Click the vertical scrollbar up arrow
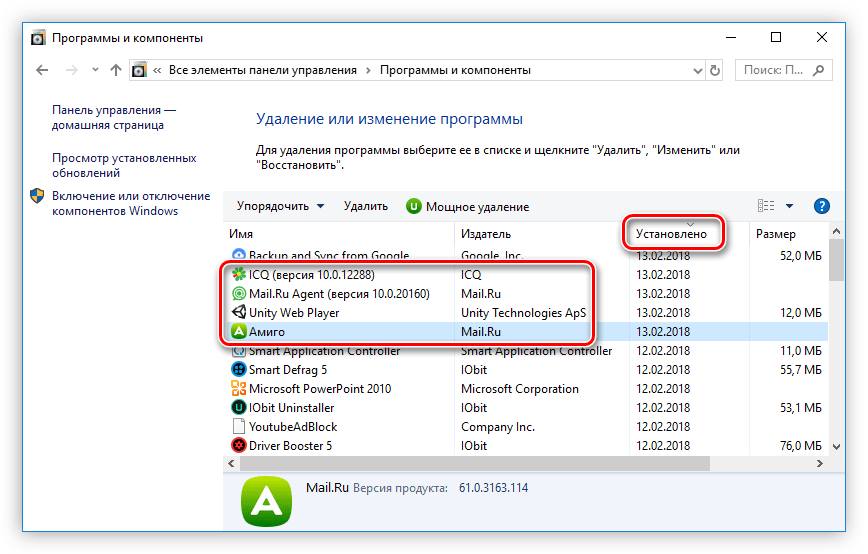 click(x=836, y=231)
